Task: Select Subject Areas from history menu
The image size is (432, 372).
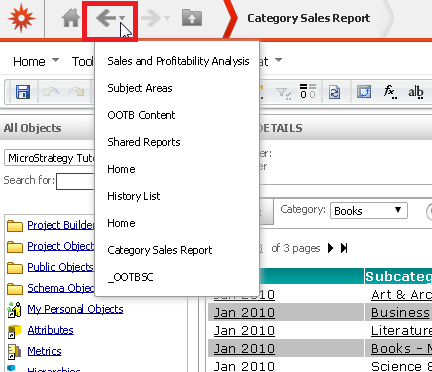Action: (140, 88)
